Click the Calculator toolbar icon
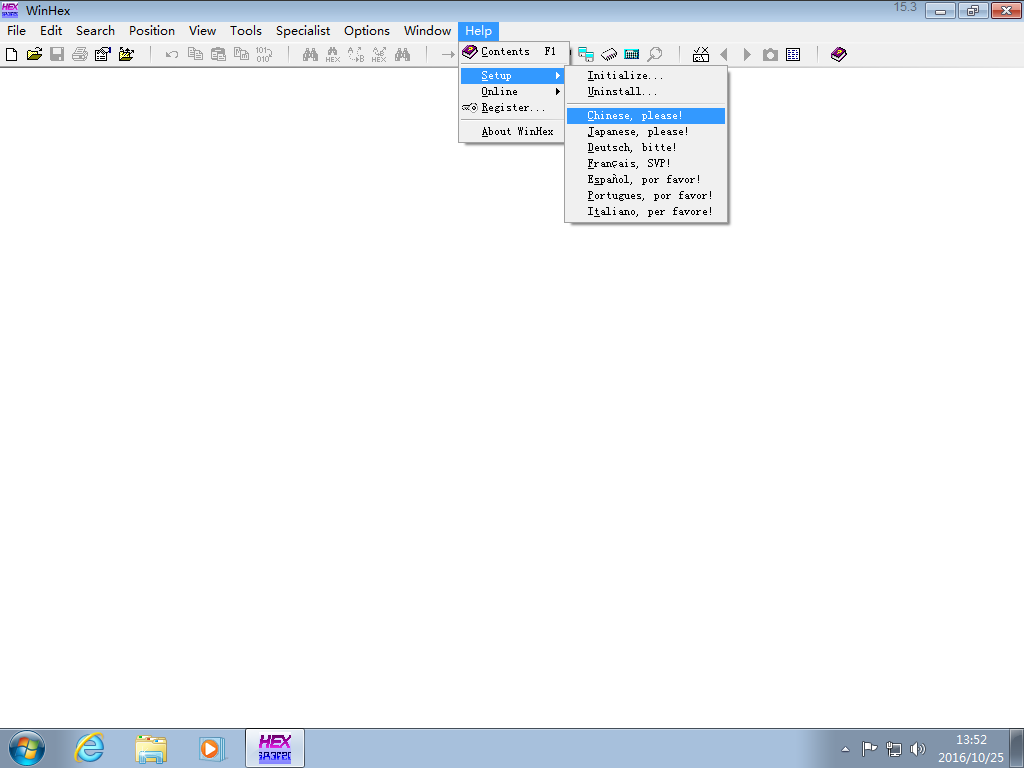The width and height of the screenshot is (1024, 768). click(632, 54)
